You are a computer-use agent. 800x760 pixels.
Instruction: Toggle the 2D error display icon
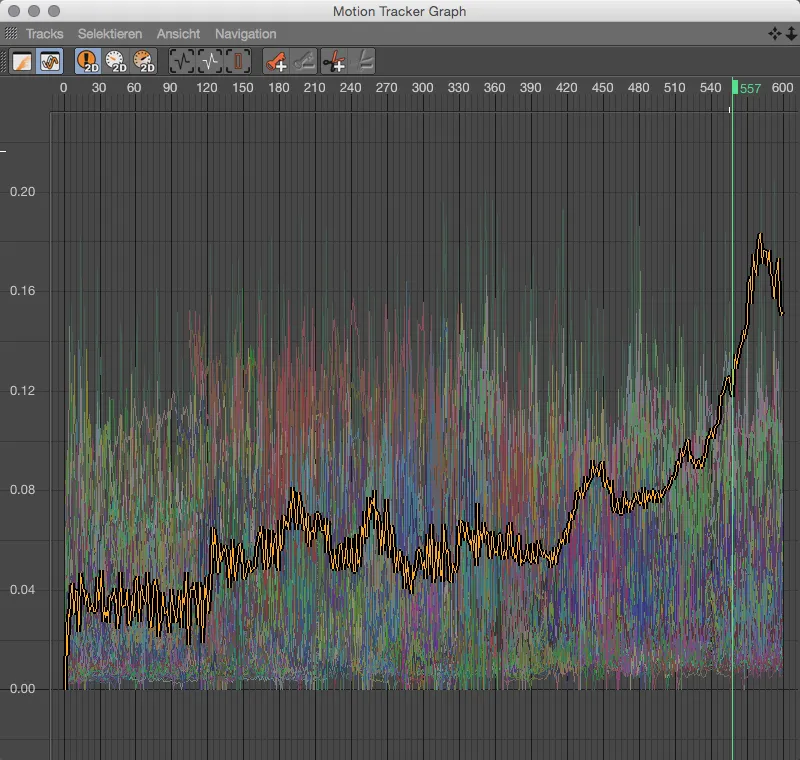(88, 62)
